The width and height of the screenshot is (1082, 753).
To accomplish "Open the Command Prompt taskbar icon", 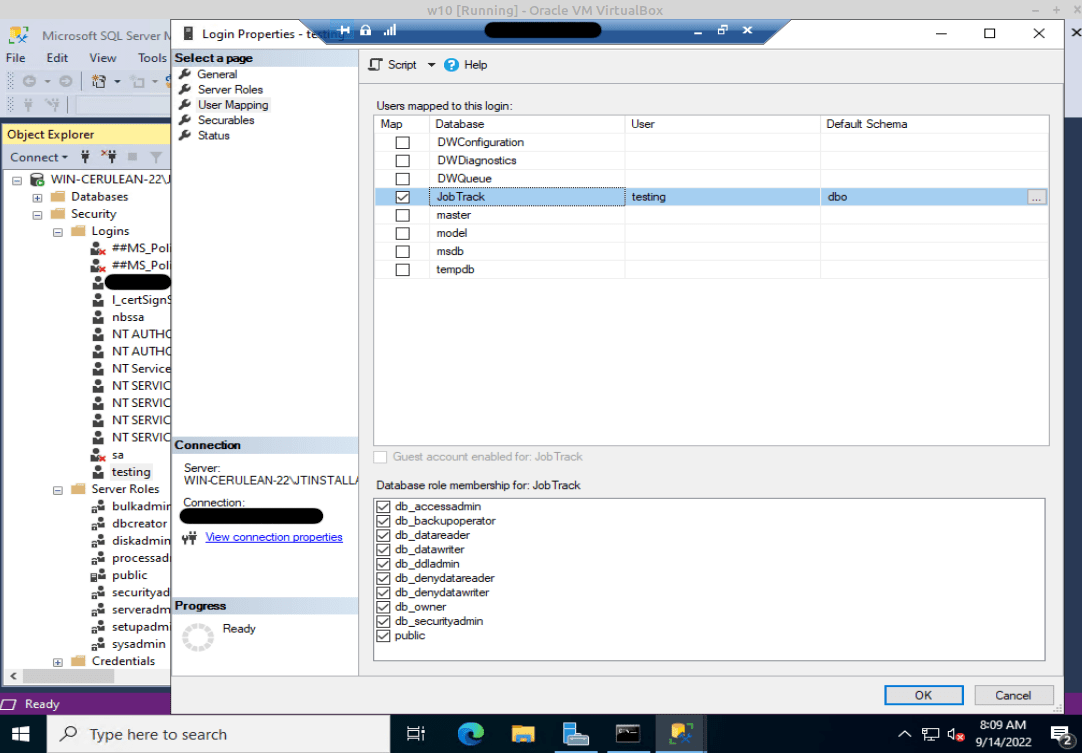I will [628, 734].
